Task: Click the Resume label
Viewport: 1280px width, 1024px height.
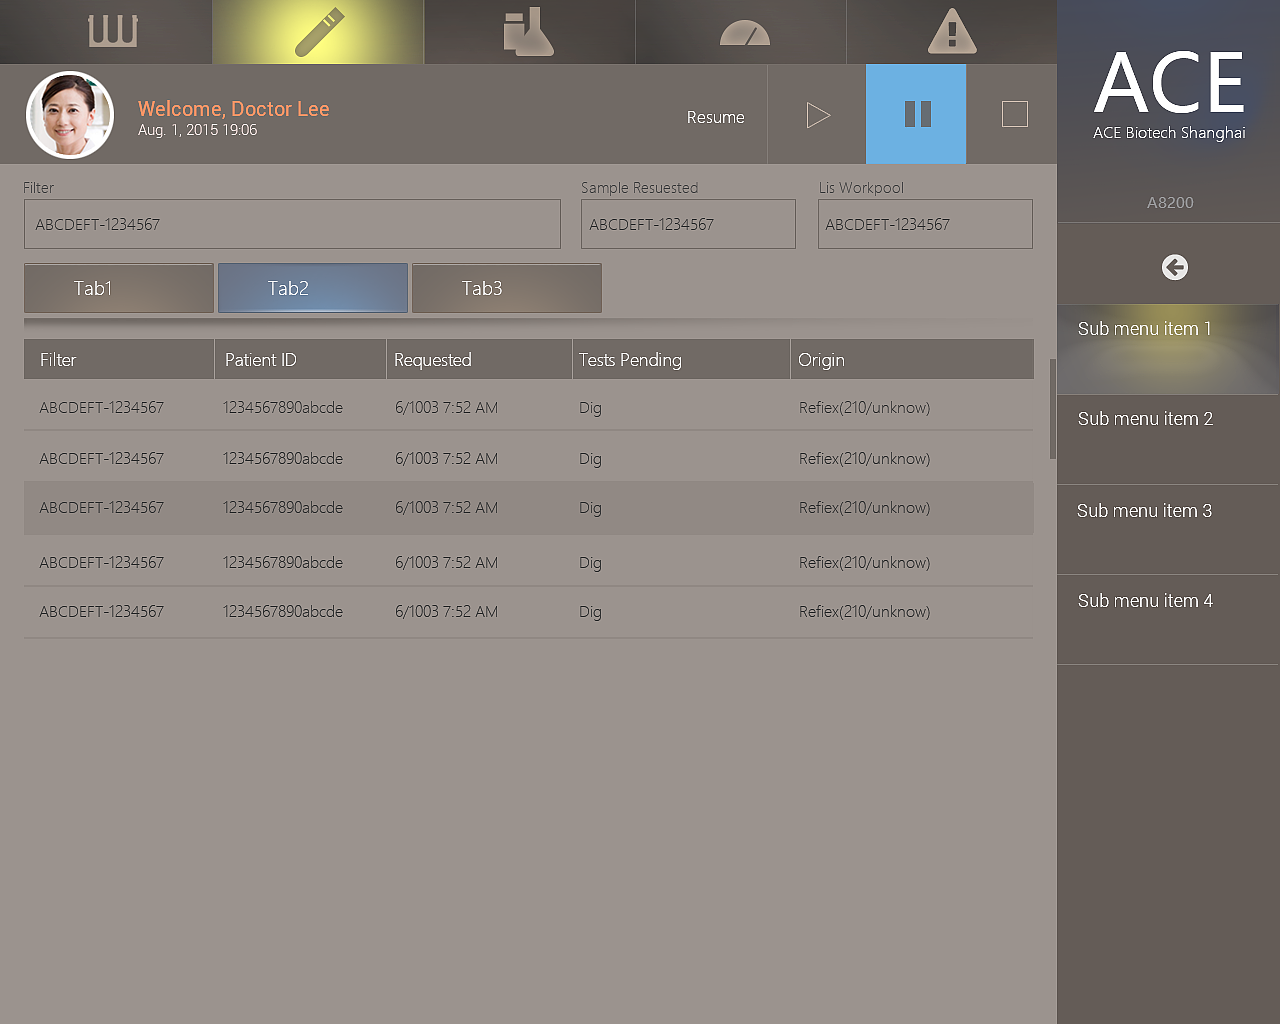Action: 715,117
